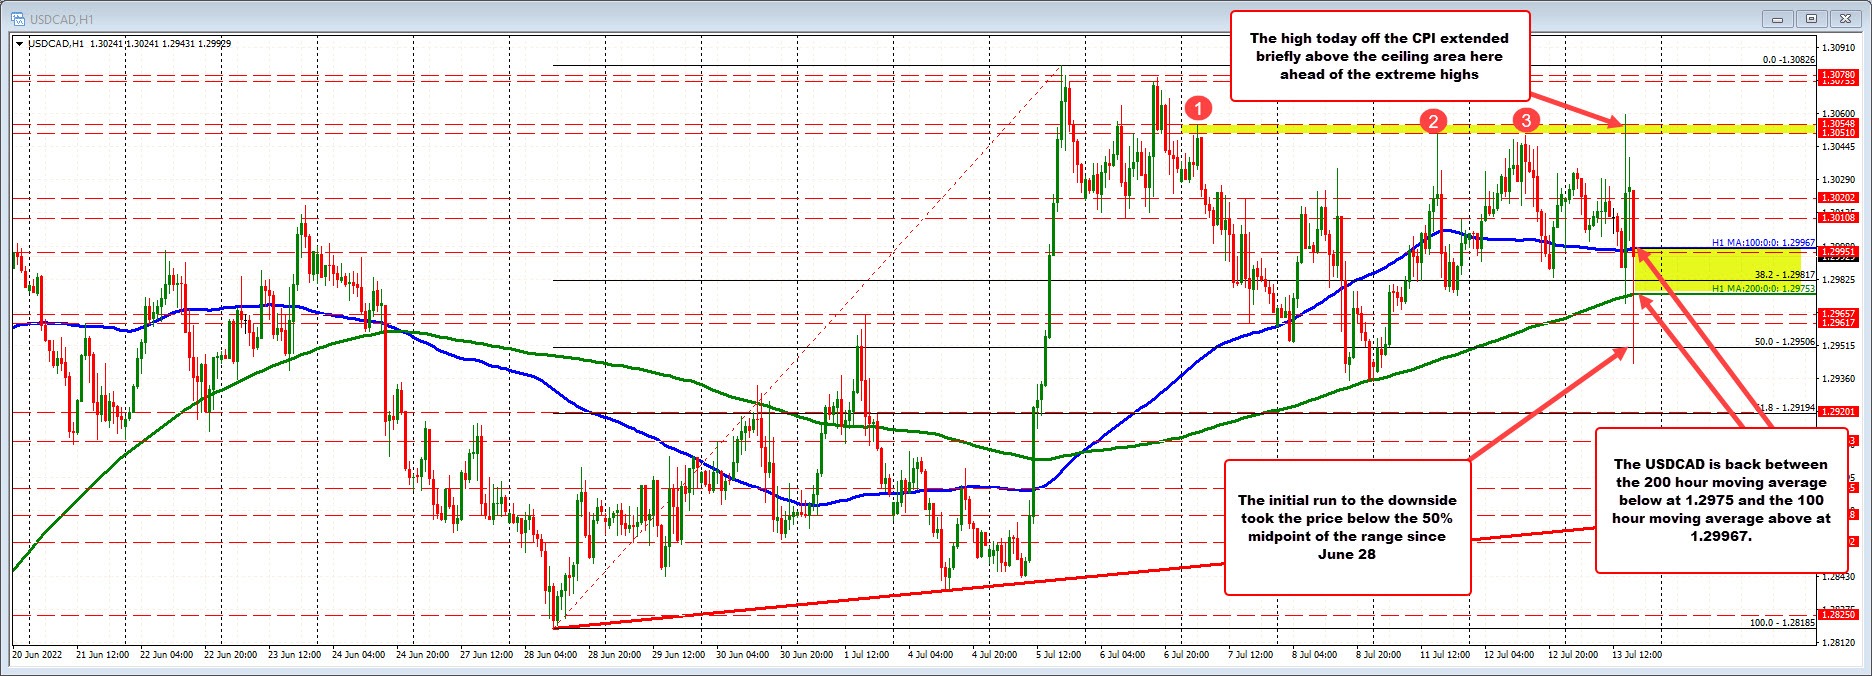Click the 8 Jul 20:00 time axis label
The image size is (1872, 676).
1380,655
